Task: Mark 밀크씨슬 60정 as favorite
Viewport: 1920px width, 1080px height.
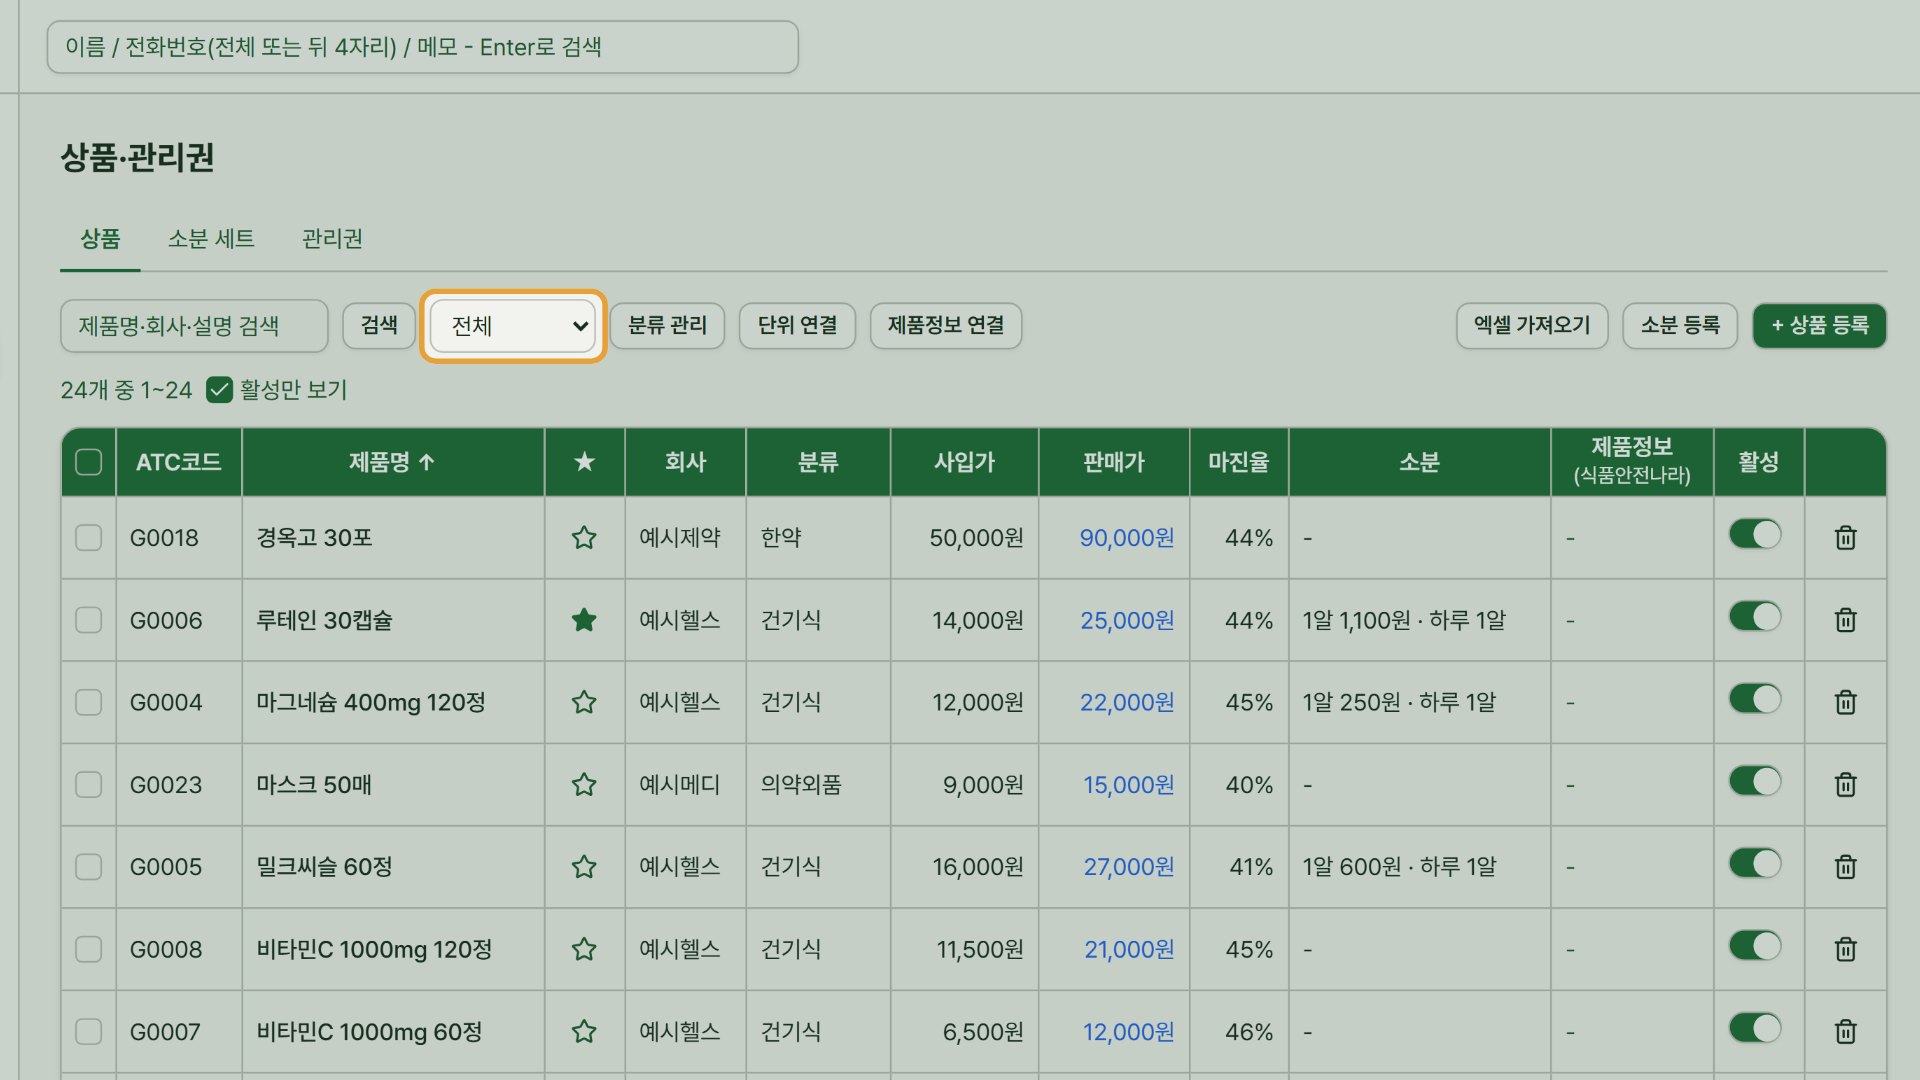Action: [x=584, y=867]
